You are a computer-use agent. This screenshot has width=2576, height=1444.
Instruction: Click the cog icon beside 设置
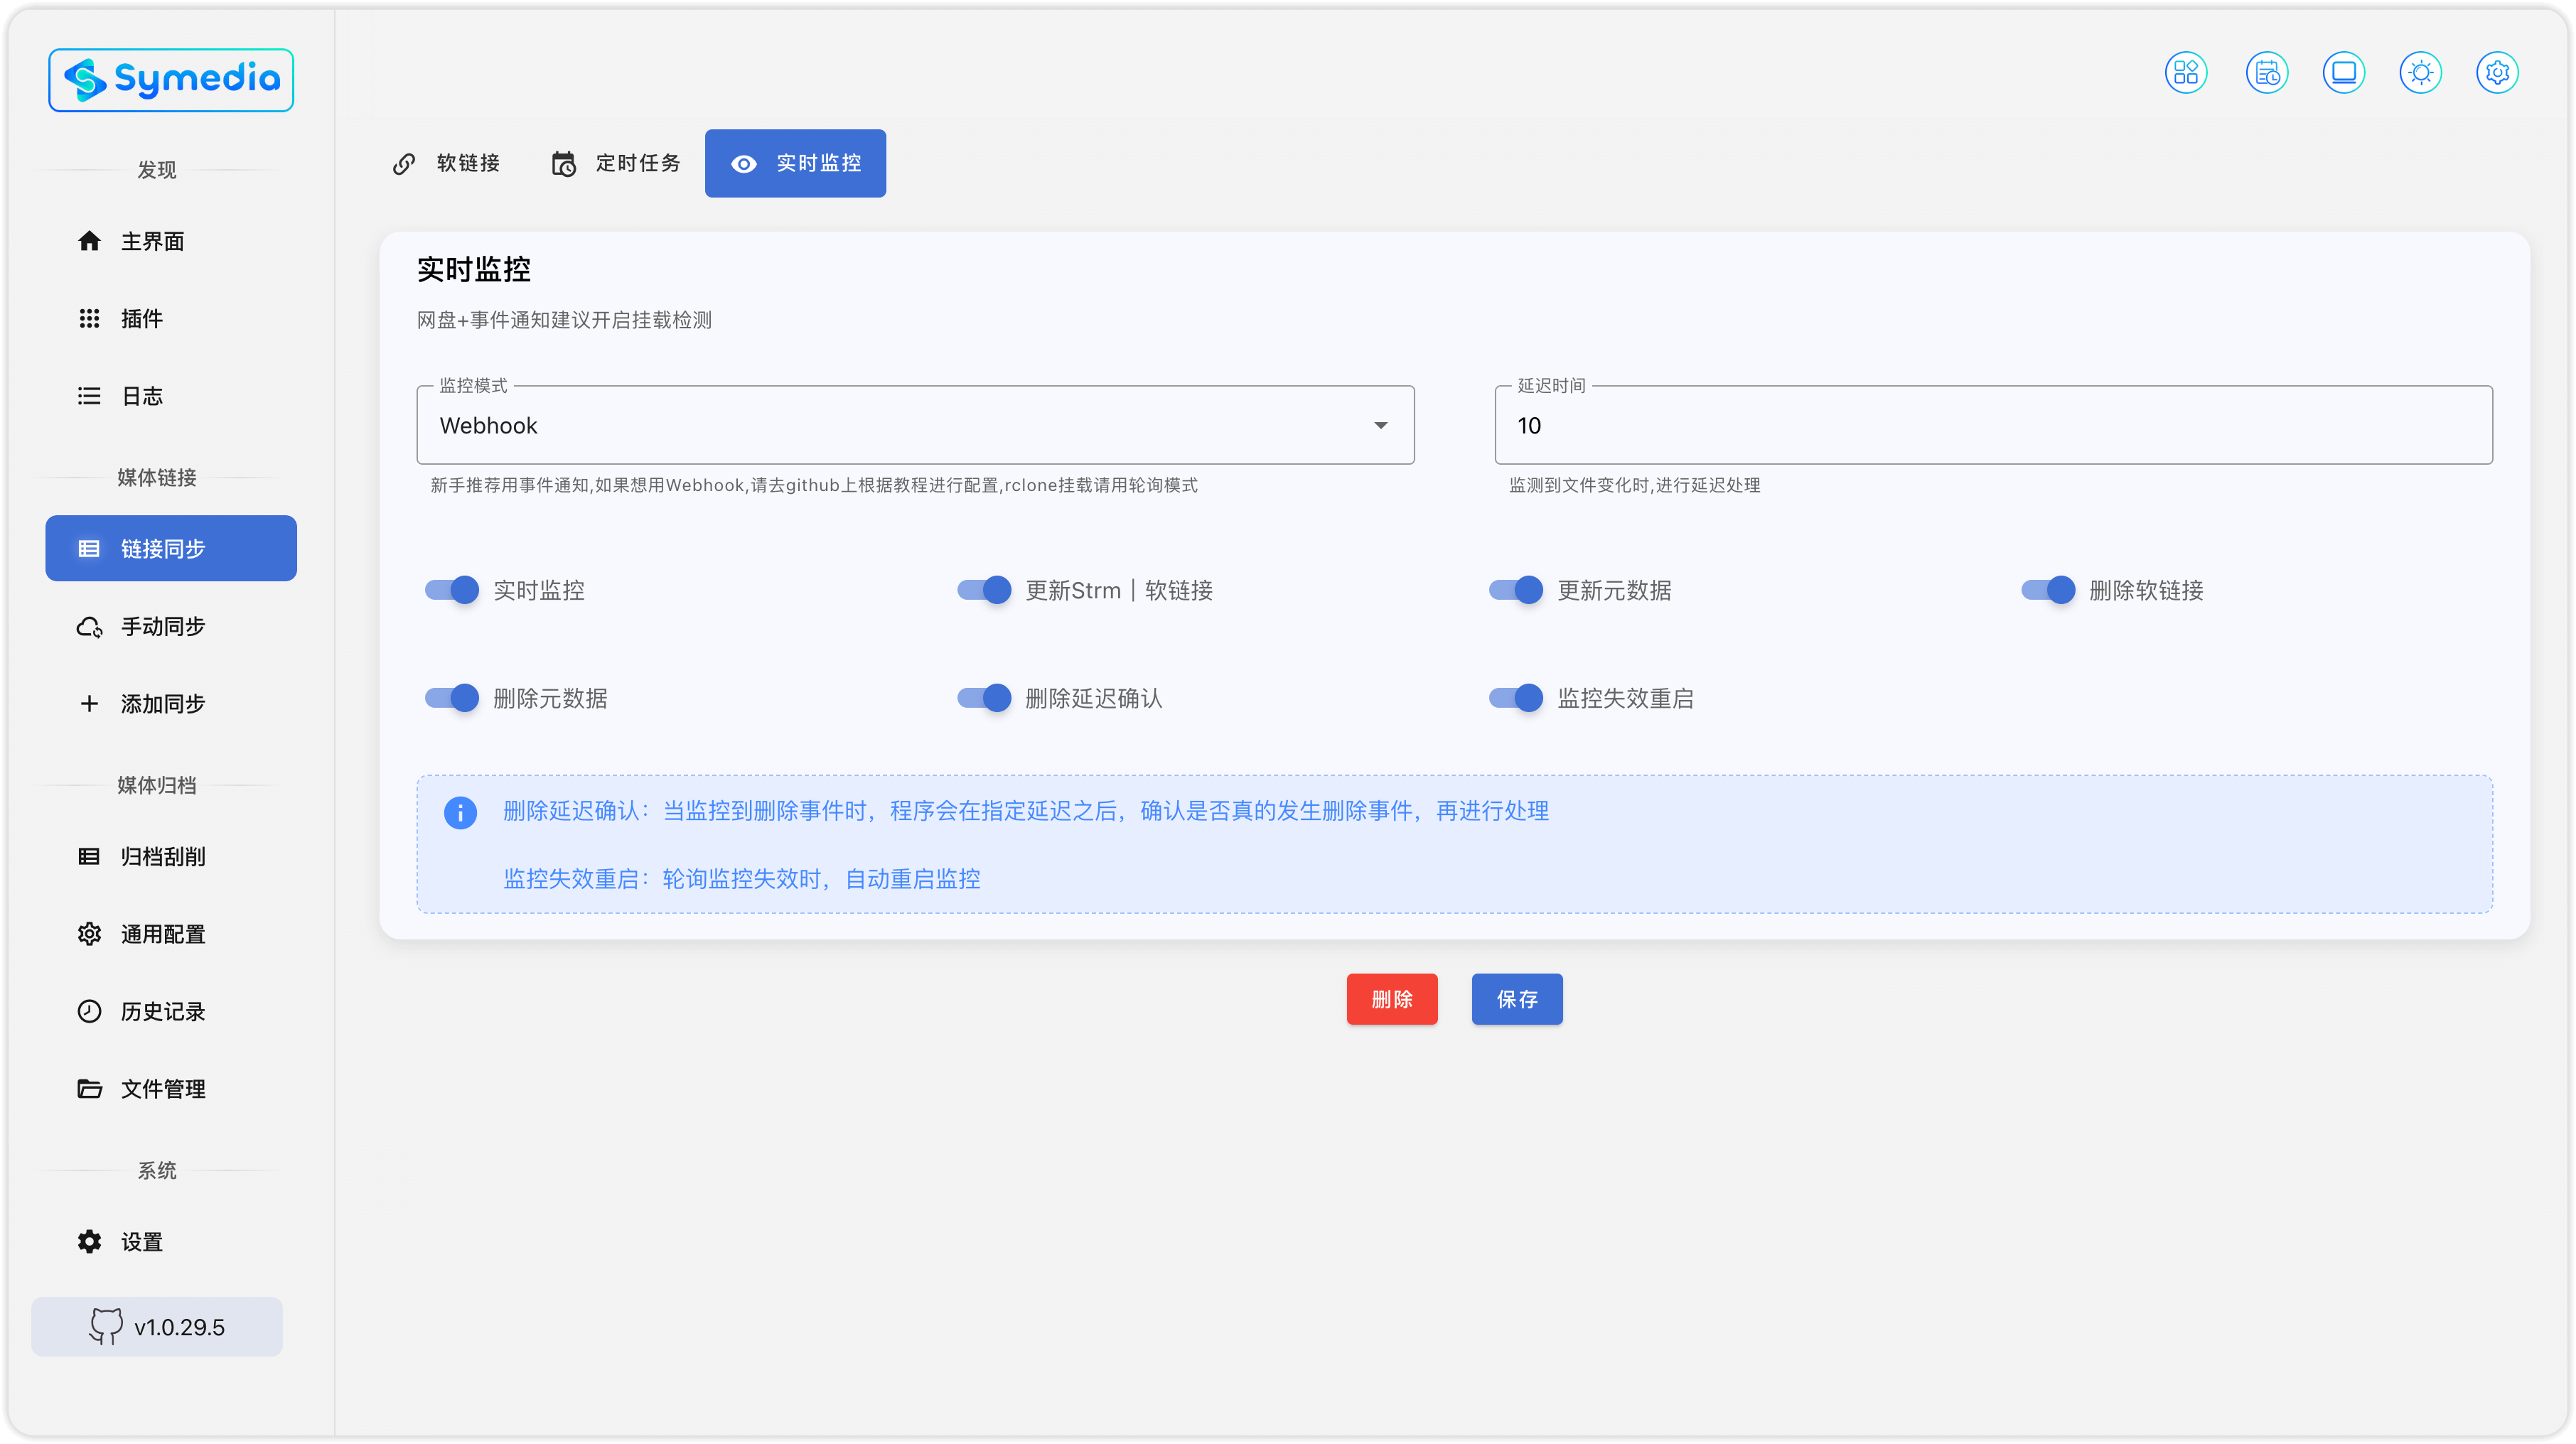(89, 1242)
